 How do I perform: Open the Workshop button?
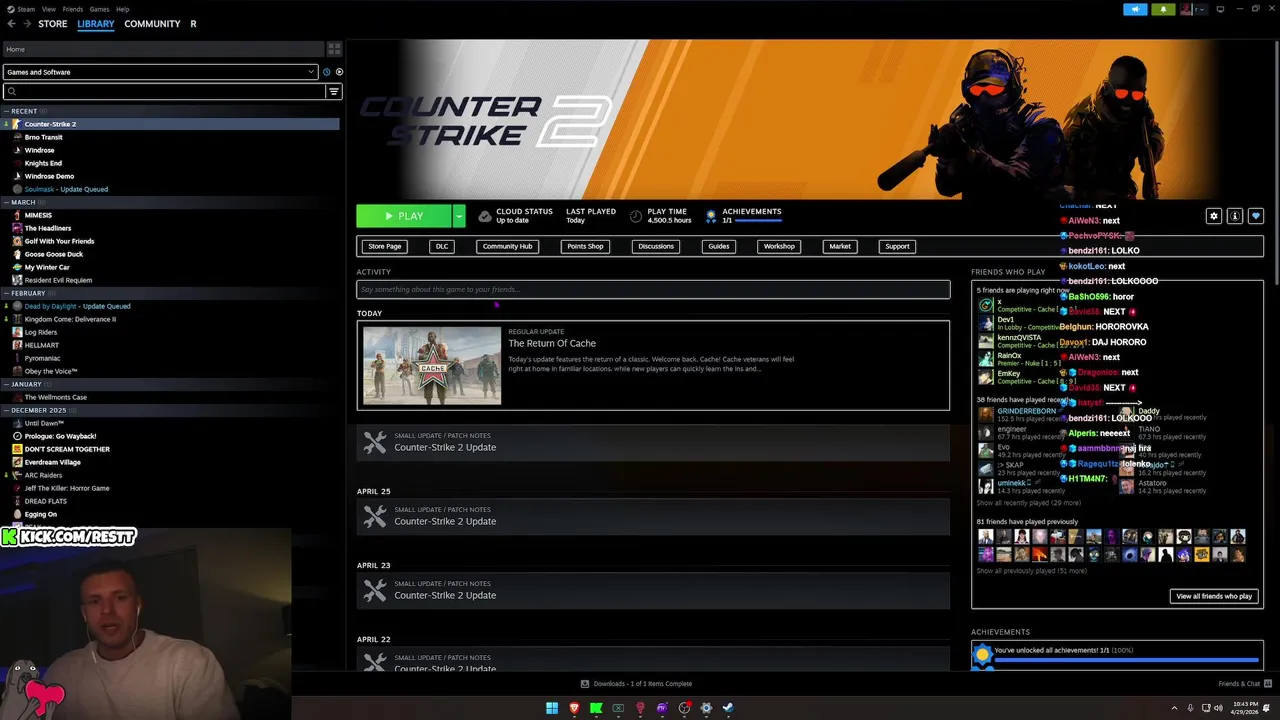click(779, 246)
